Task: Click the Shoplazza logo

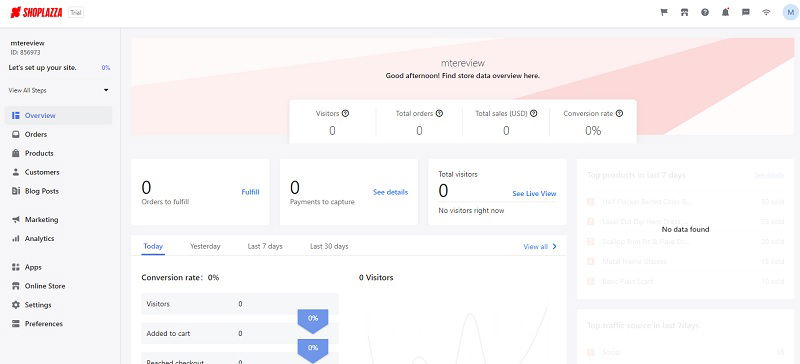Action: (36, 12)
